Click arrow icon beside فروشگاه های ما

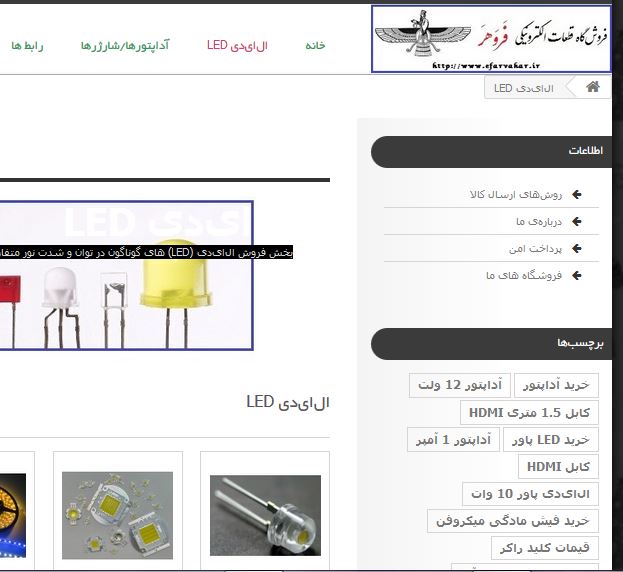click(x=577, y=275)
